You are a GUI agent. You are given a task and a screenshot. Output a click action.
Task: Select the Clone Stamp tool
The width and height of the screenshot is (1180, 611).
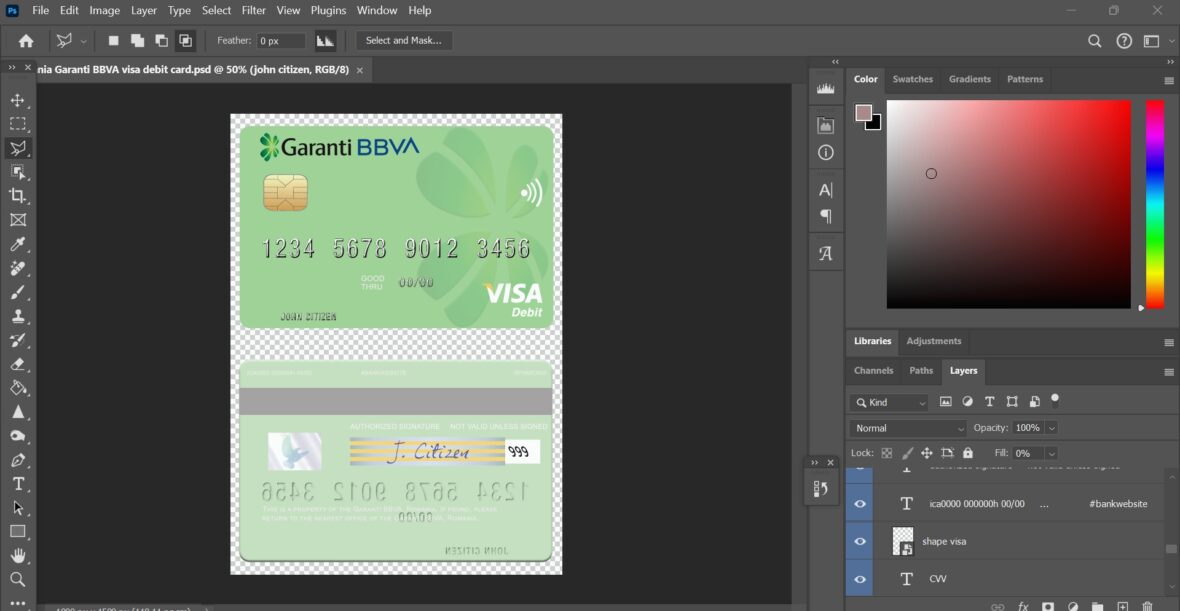tap(18, 316)
